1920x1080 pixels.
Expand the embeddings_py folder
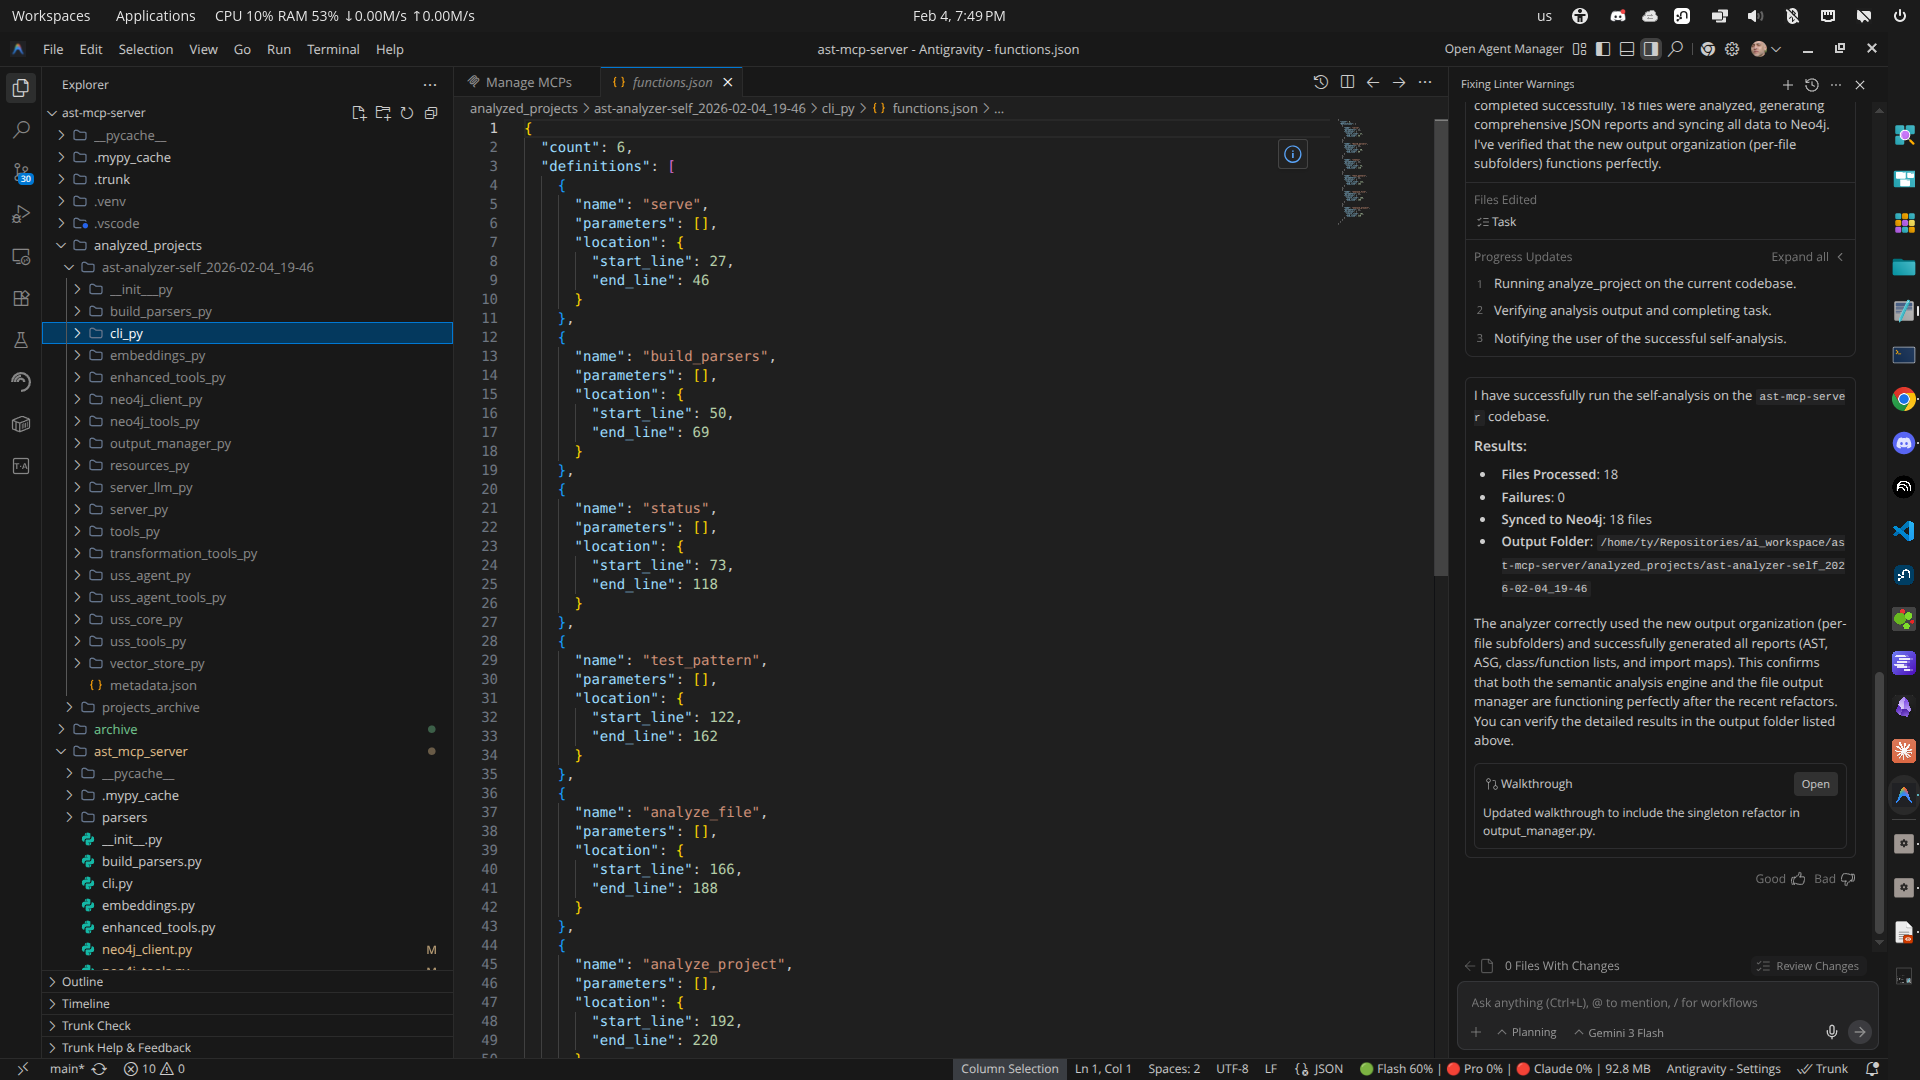(157, 355)
